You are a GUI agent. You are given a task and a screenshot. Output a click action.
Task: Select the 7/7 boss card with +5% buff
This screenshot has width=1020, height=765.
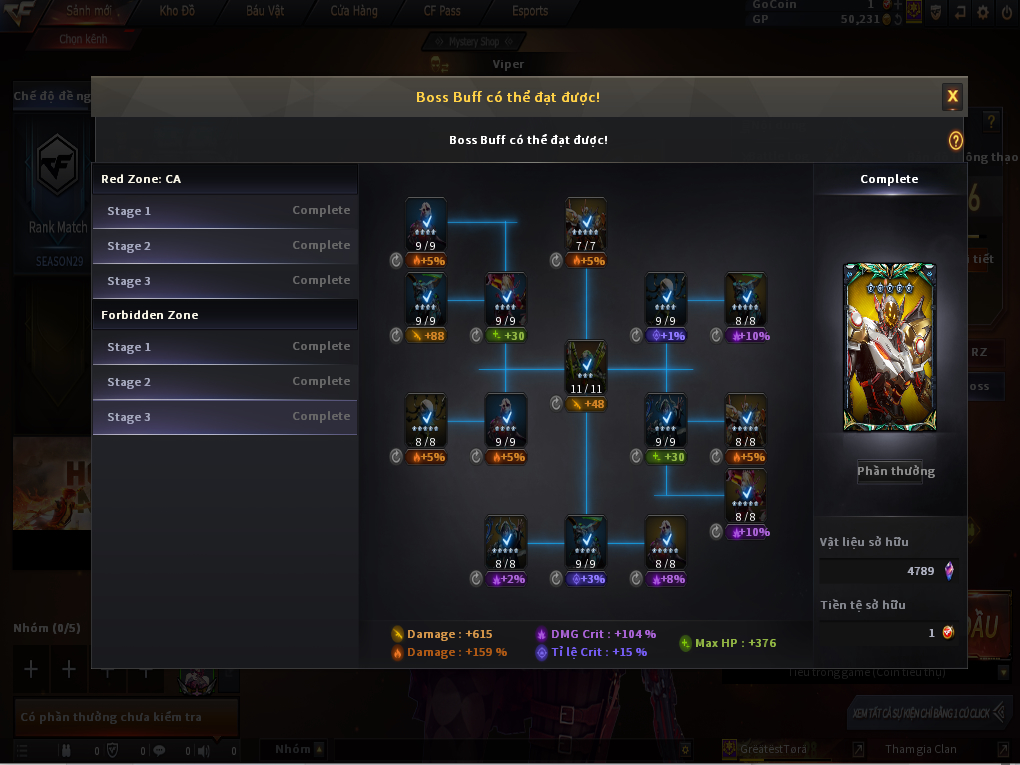click(585, 224)
